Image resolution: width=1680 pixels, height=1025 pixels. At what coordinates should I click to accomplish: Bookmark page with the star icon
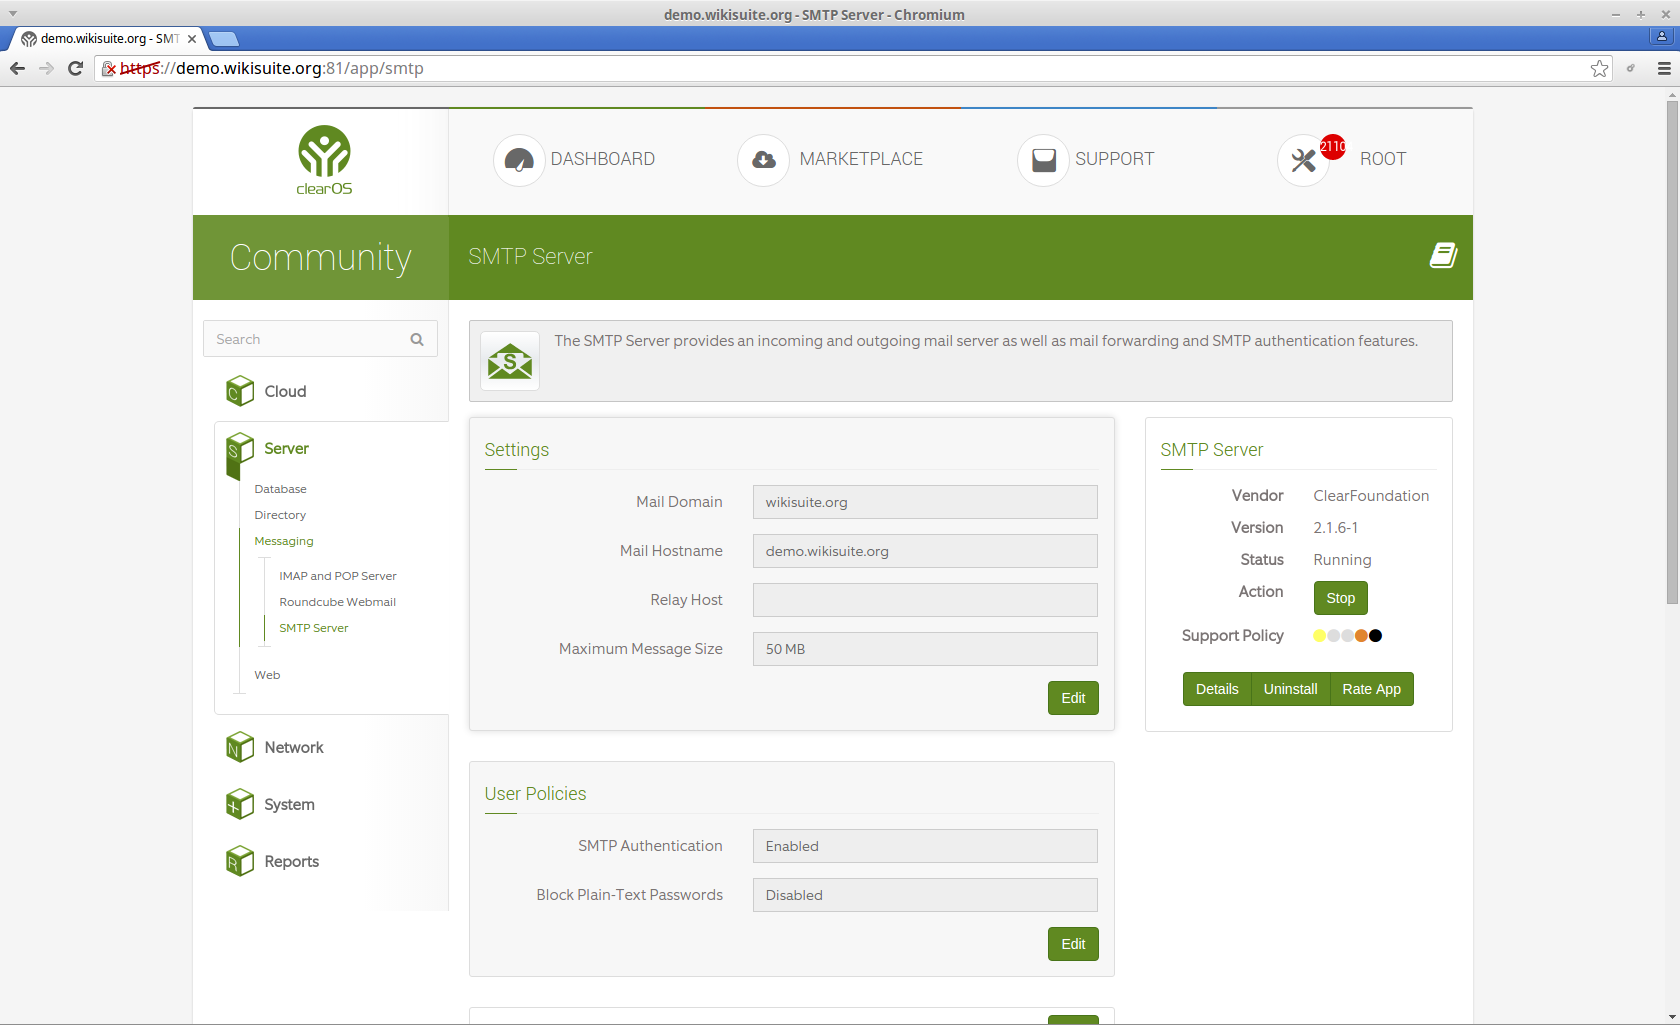(1599, 68)
